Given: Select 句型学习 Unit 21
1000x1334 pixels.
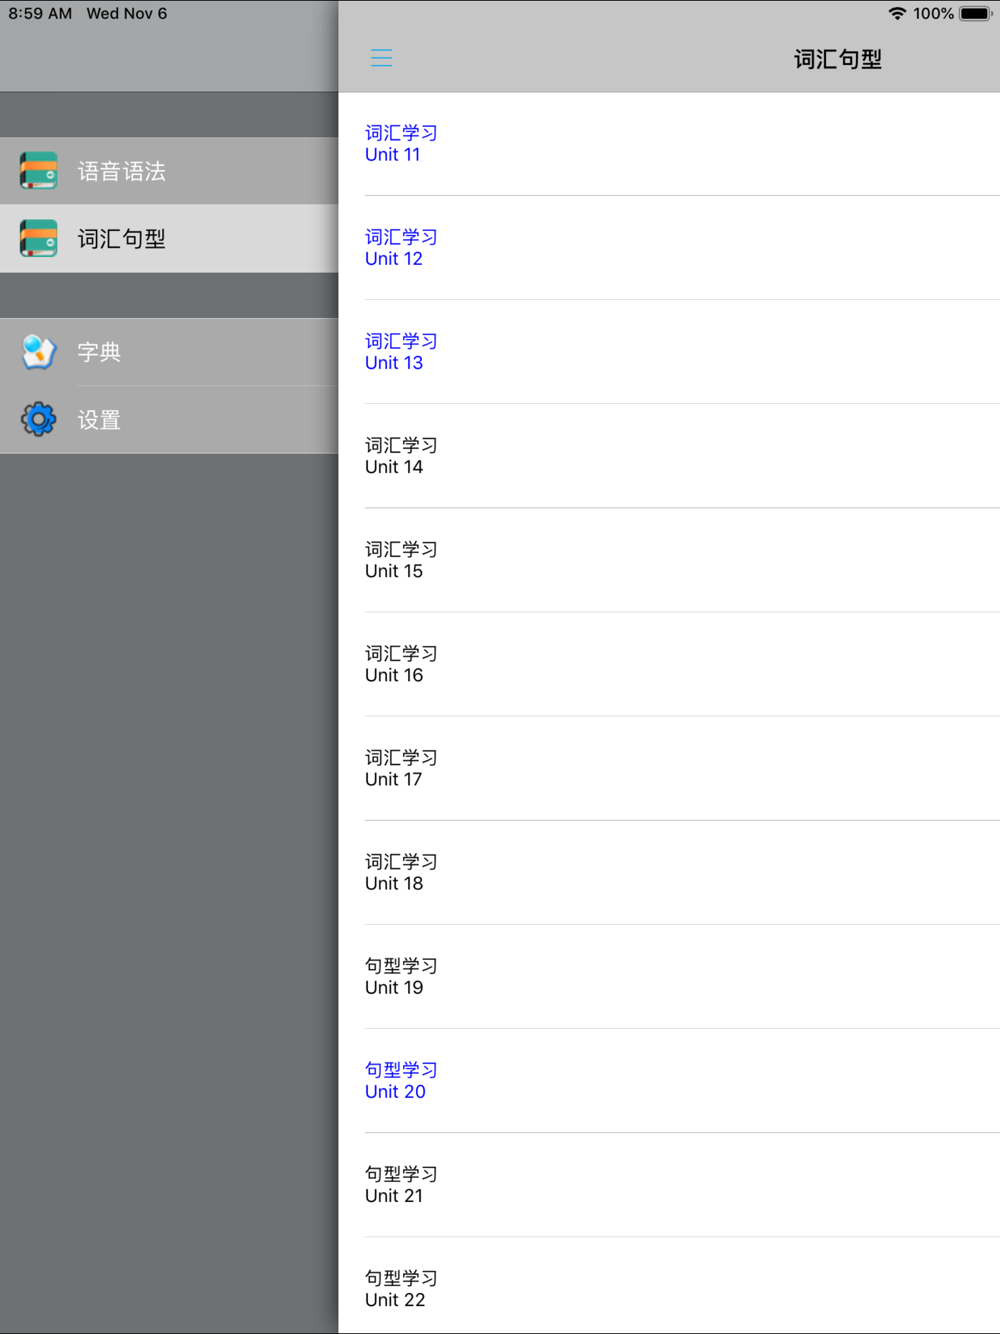Looking at the screenshot, I should tap(669, 1185).
